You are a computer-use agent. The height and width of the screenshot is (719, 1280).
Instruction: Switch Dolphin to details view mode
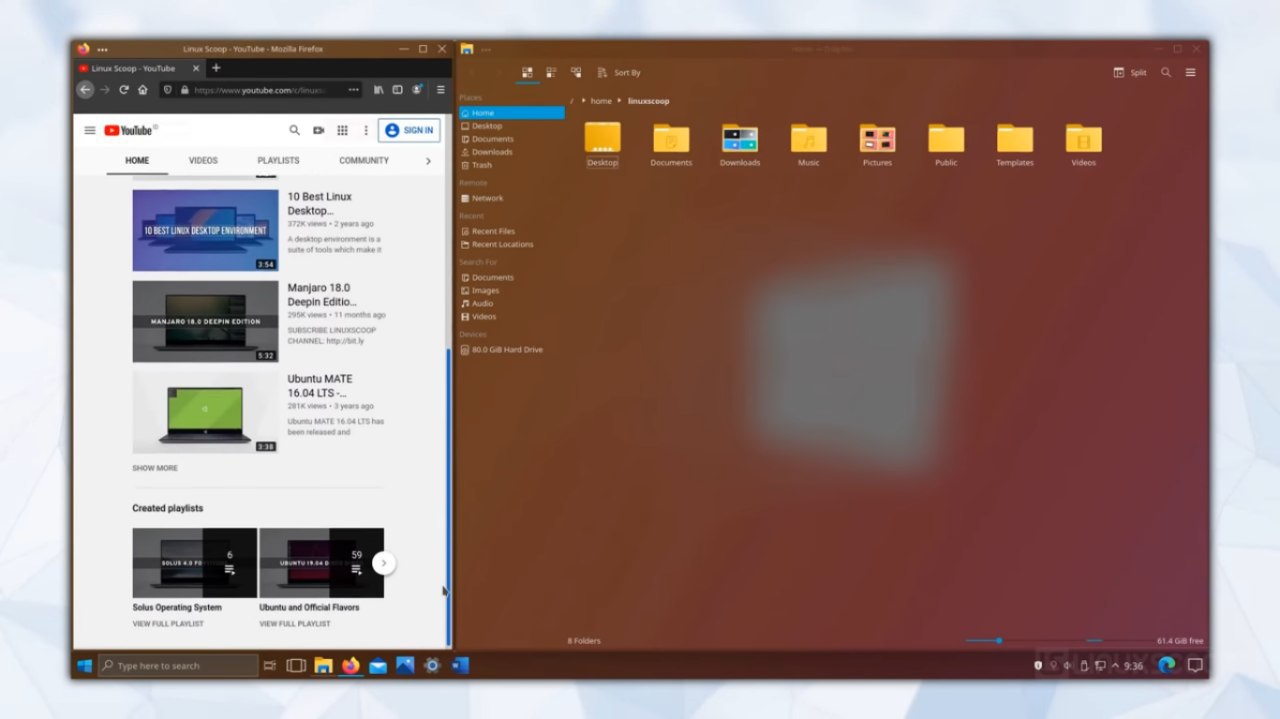(576, 72)
